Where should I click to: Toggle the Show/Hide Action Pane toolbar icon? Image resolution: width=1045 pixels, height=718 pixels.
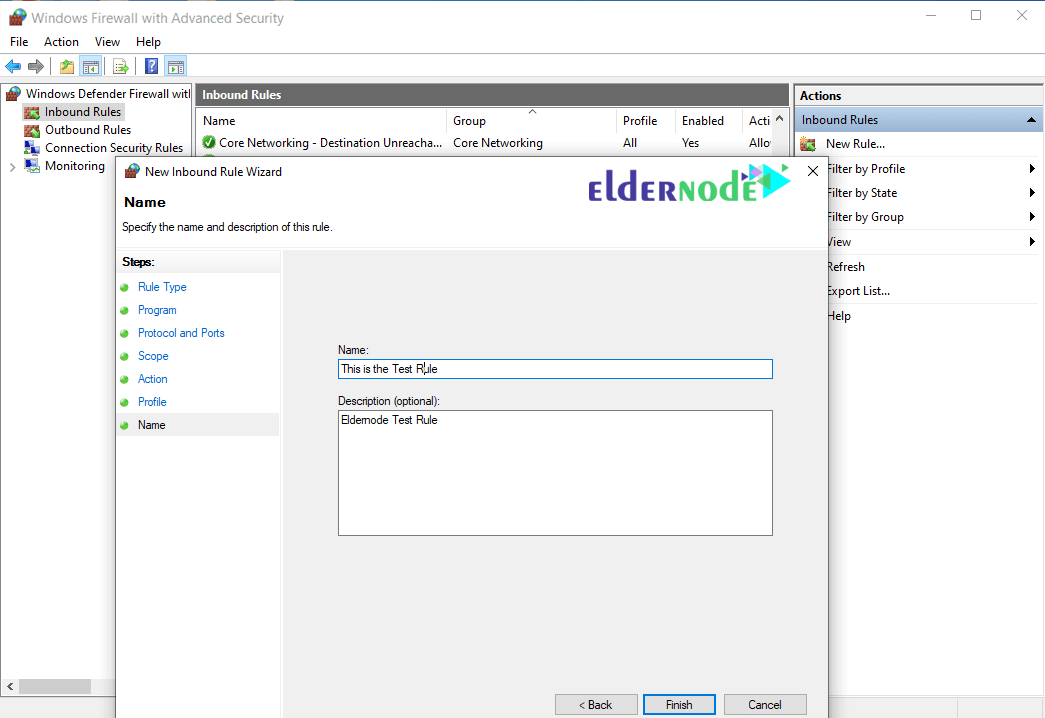[x=175, y=66]
